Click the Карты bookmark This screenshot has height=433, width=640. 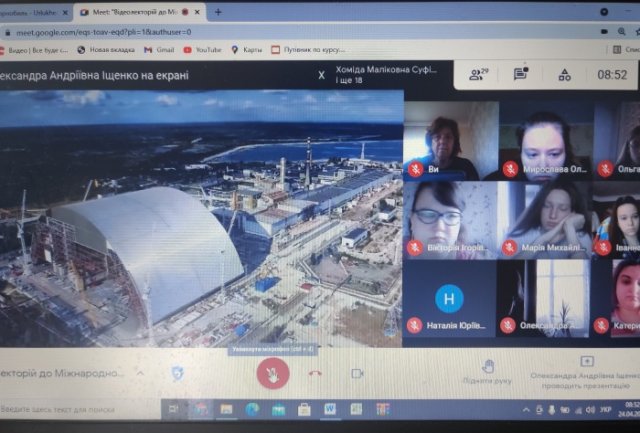[x=247, y=50]
